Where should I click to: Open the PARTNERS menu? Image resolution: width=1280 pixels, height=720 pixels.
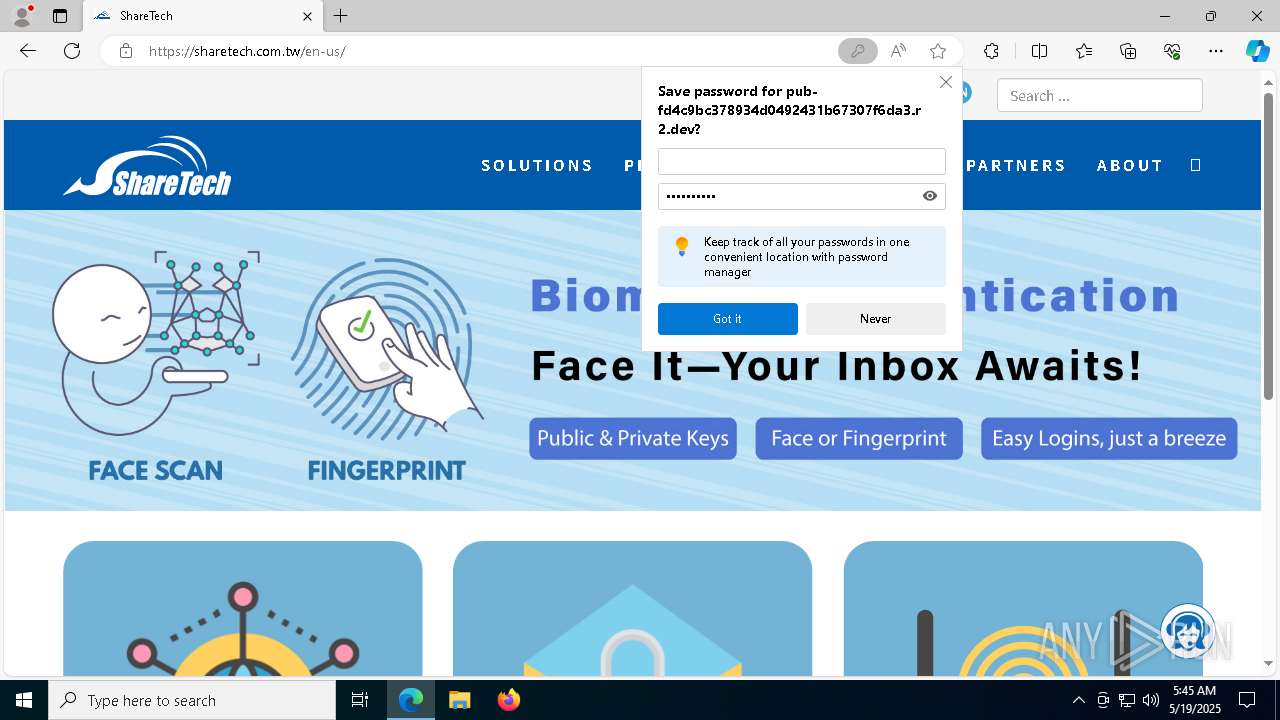point(1016,166)
